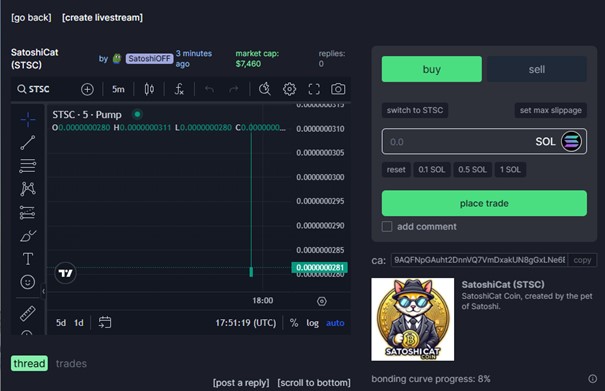Open the 5m timeframe dropdown
Screen dimensions: 605x391
click(118, 89)
